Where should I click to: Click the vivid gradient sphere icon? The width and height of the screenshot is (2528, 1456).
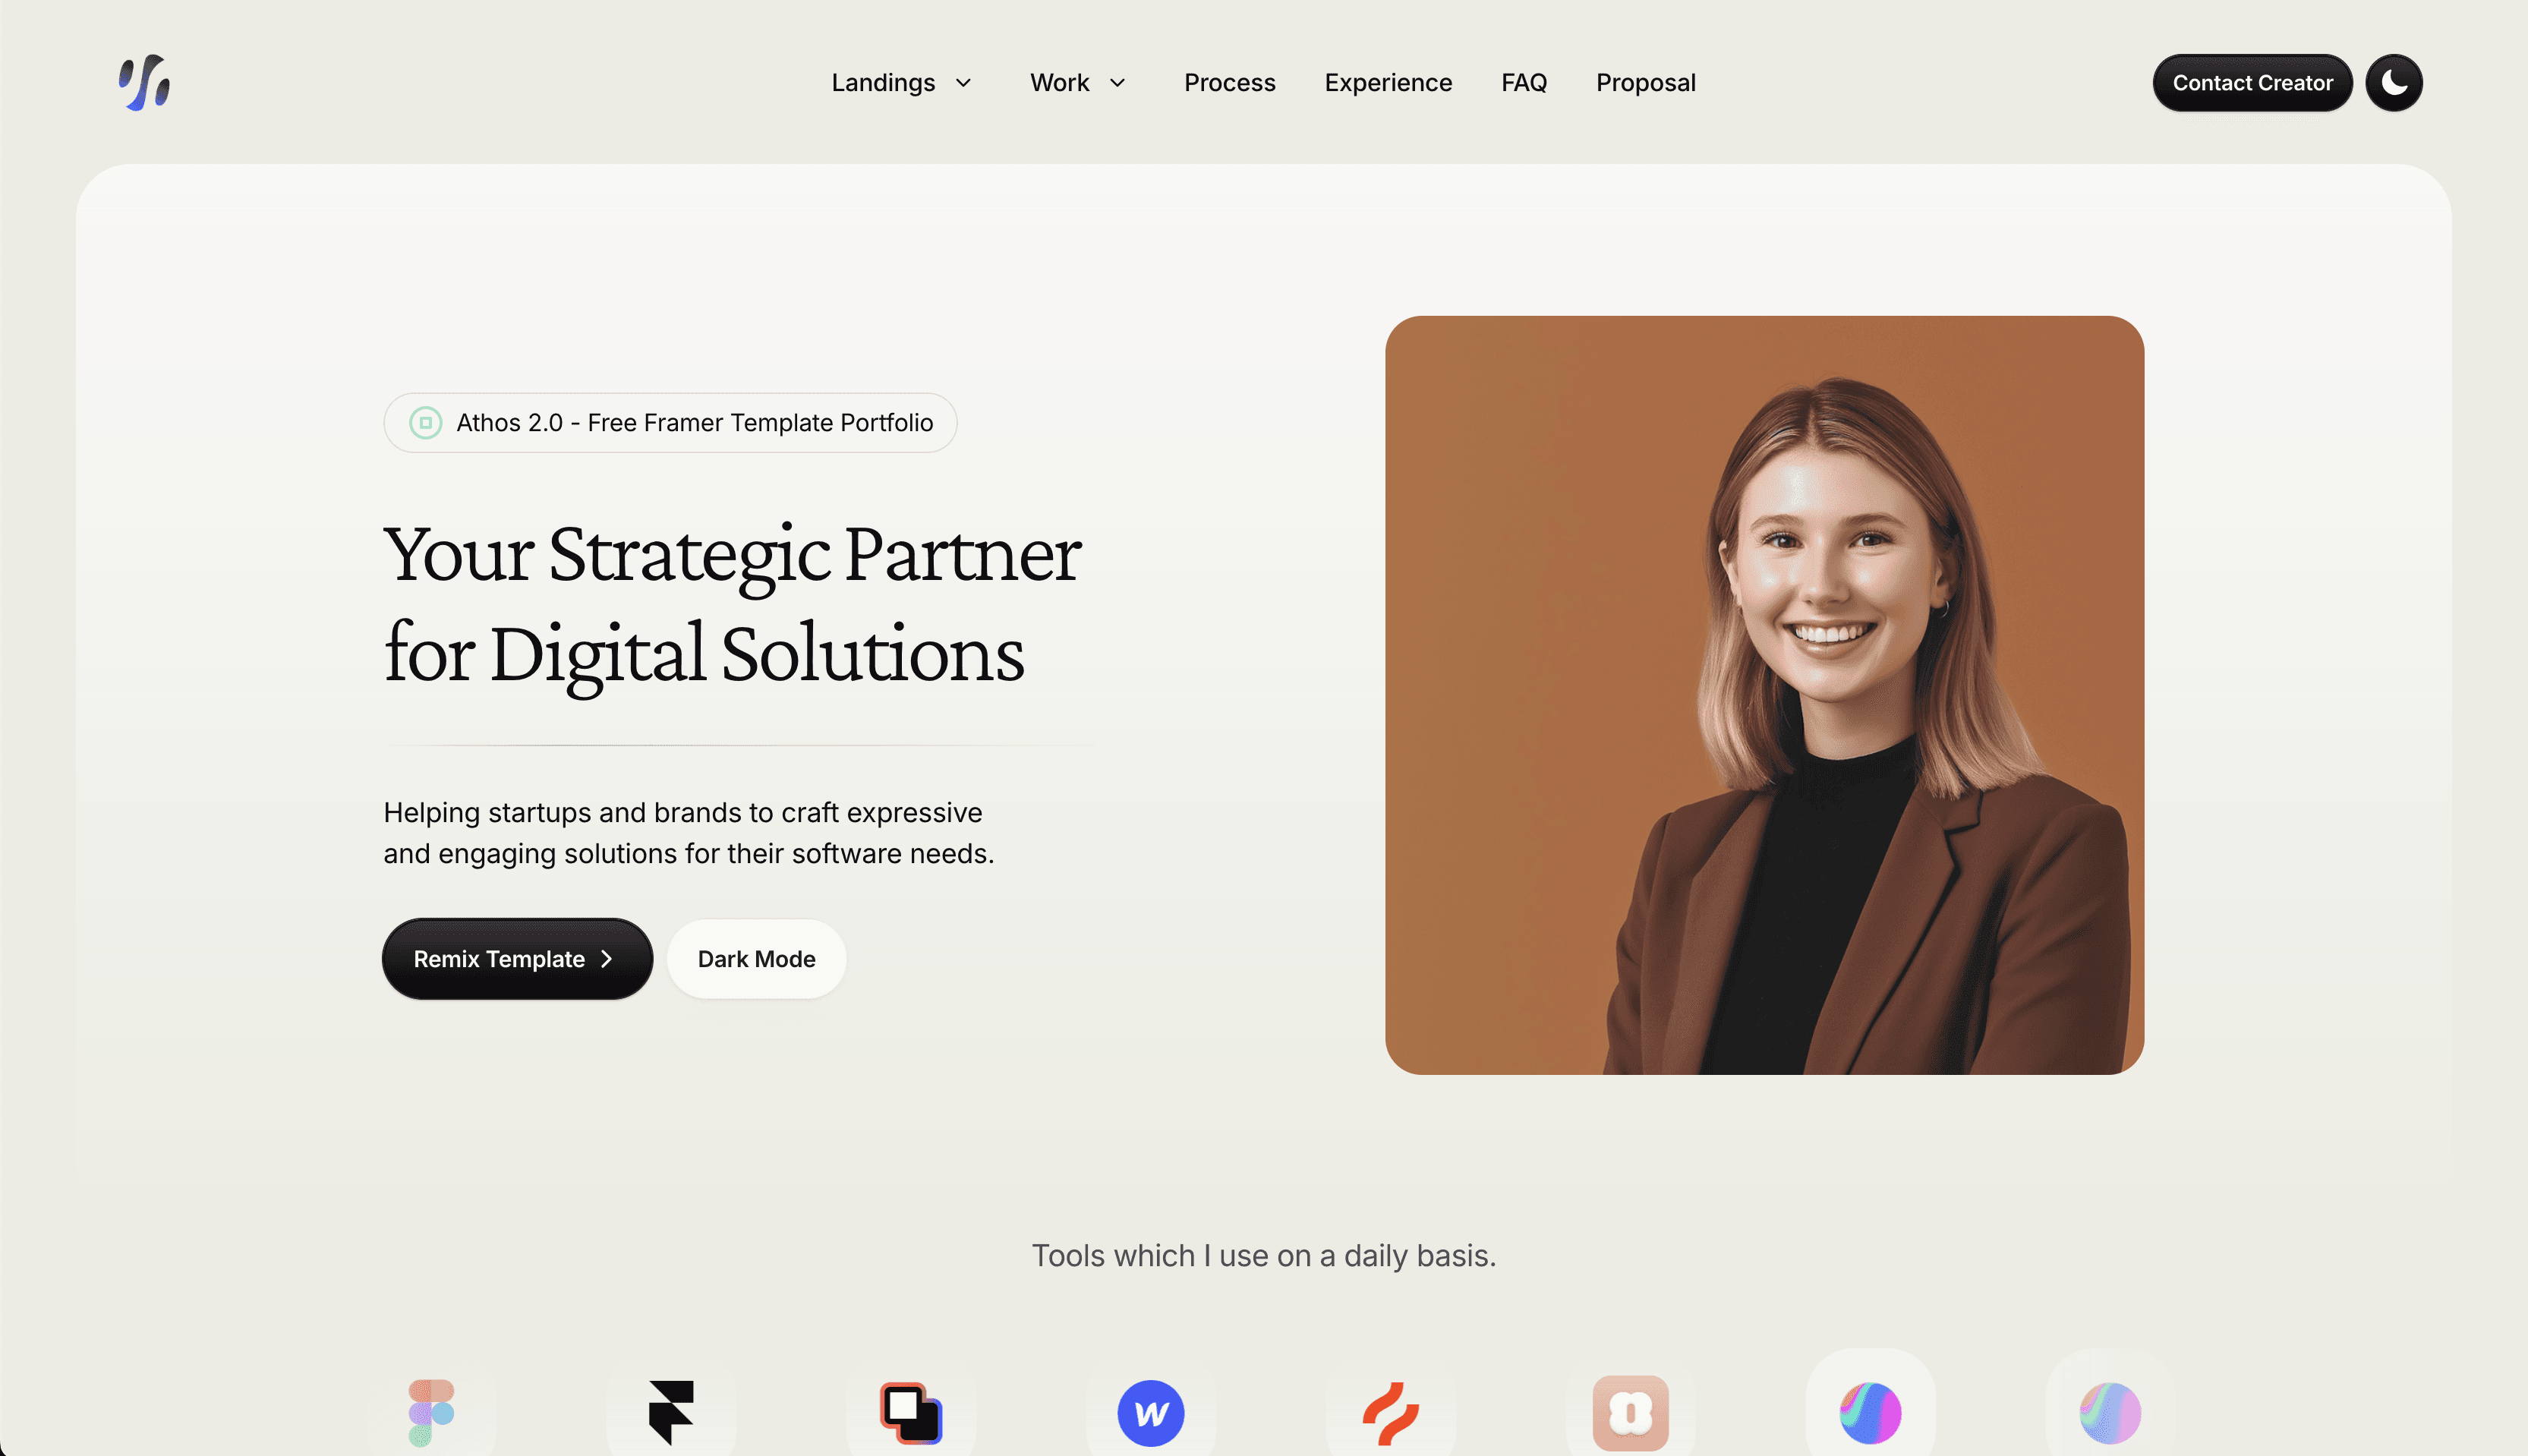click(1871, 1412)
